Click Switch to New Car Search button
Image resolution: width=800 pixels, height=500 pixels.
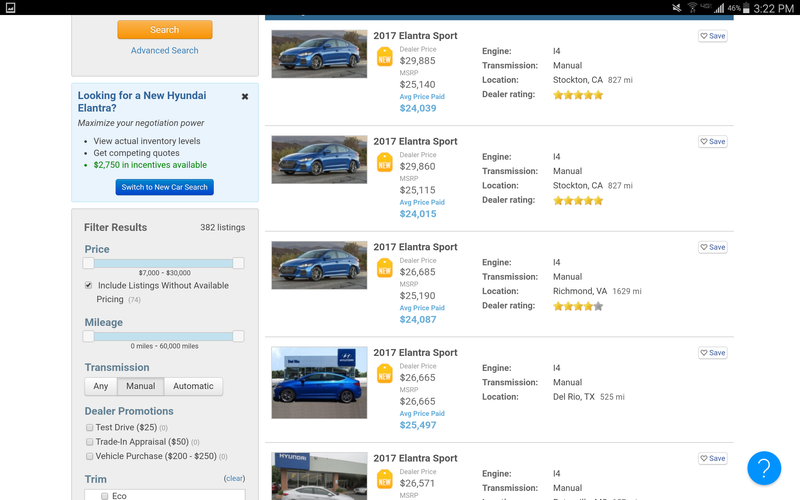[x=164, y=187]
